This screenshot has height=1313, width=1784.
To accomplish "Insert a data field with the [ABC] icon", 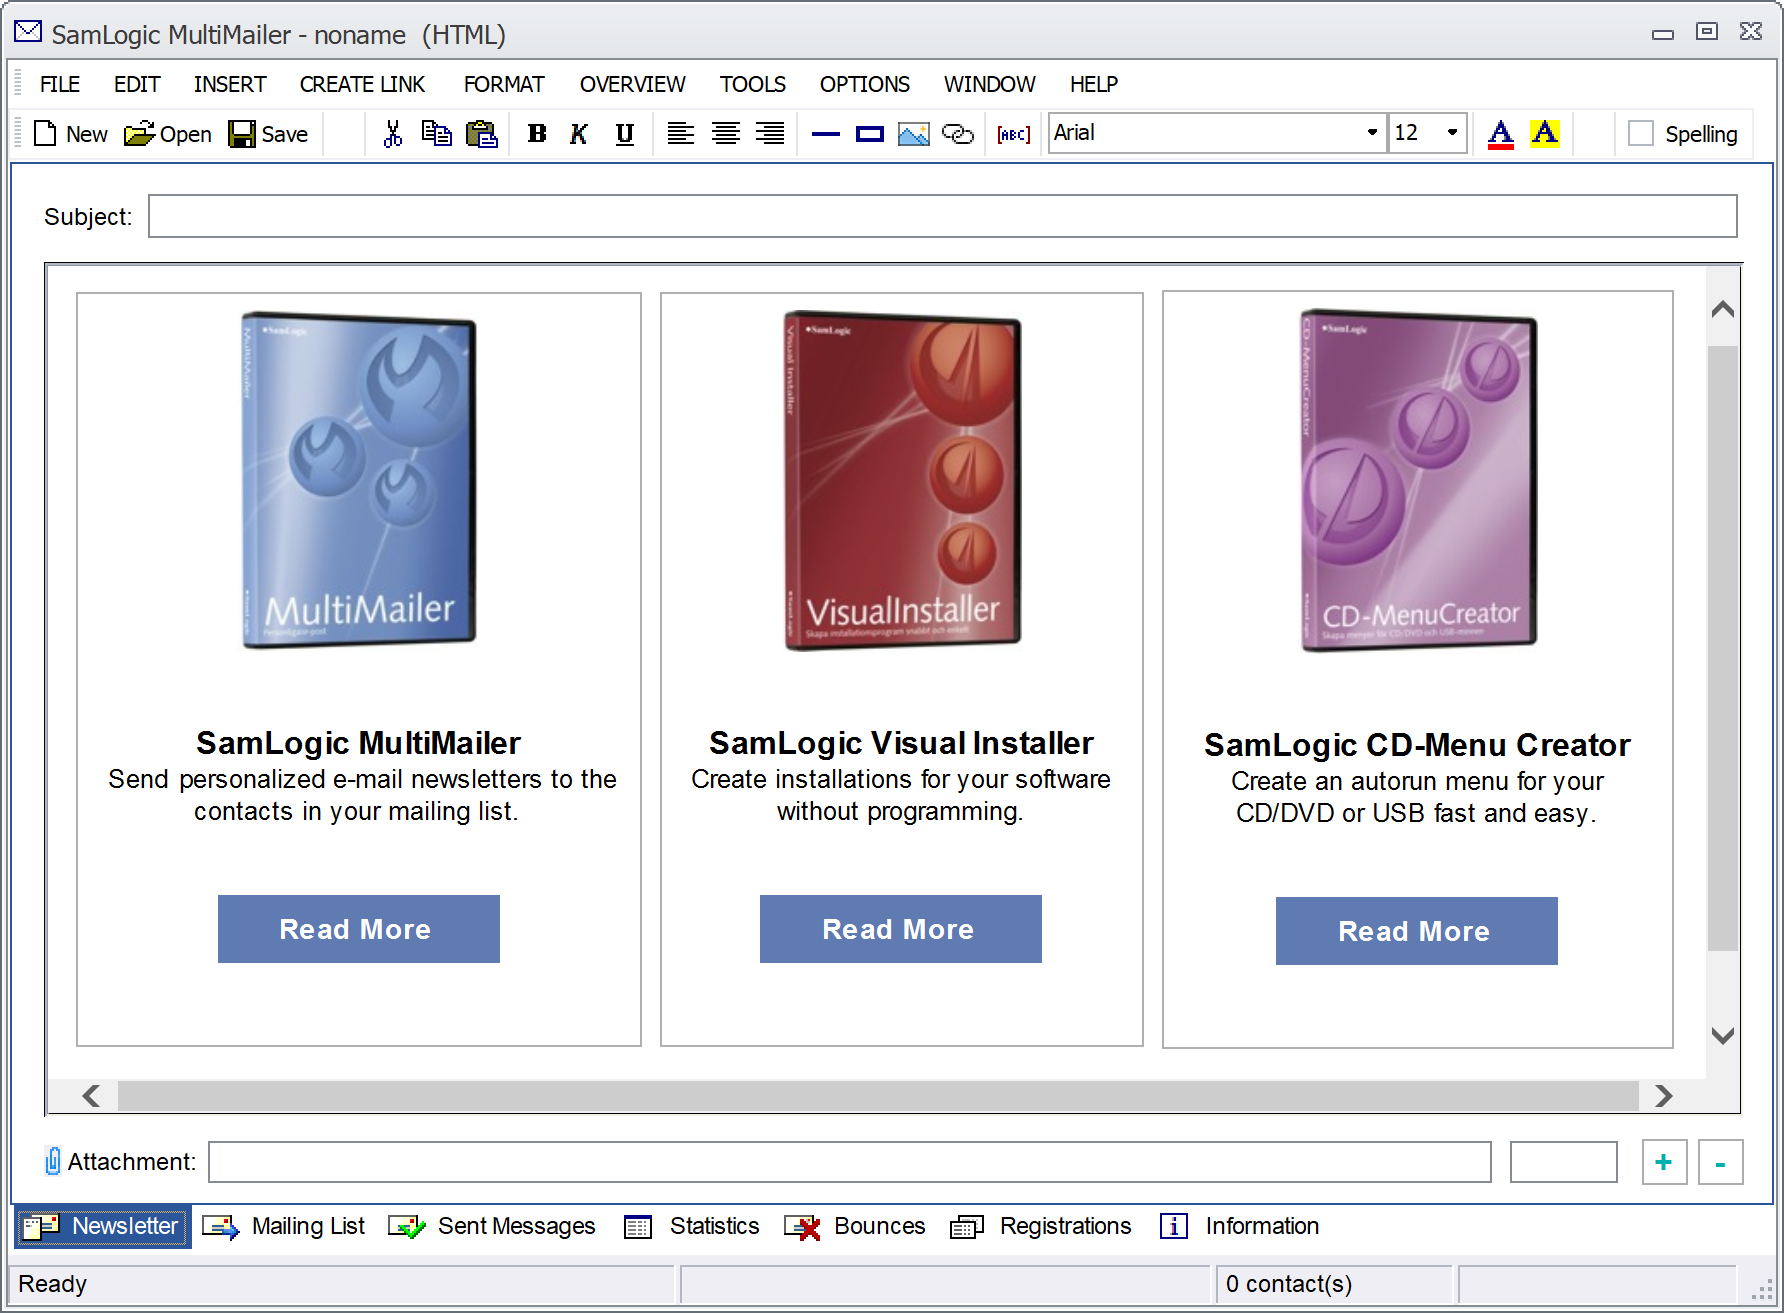I will point(1014,134).
